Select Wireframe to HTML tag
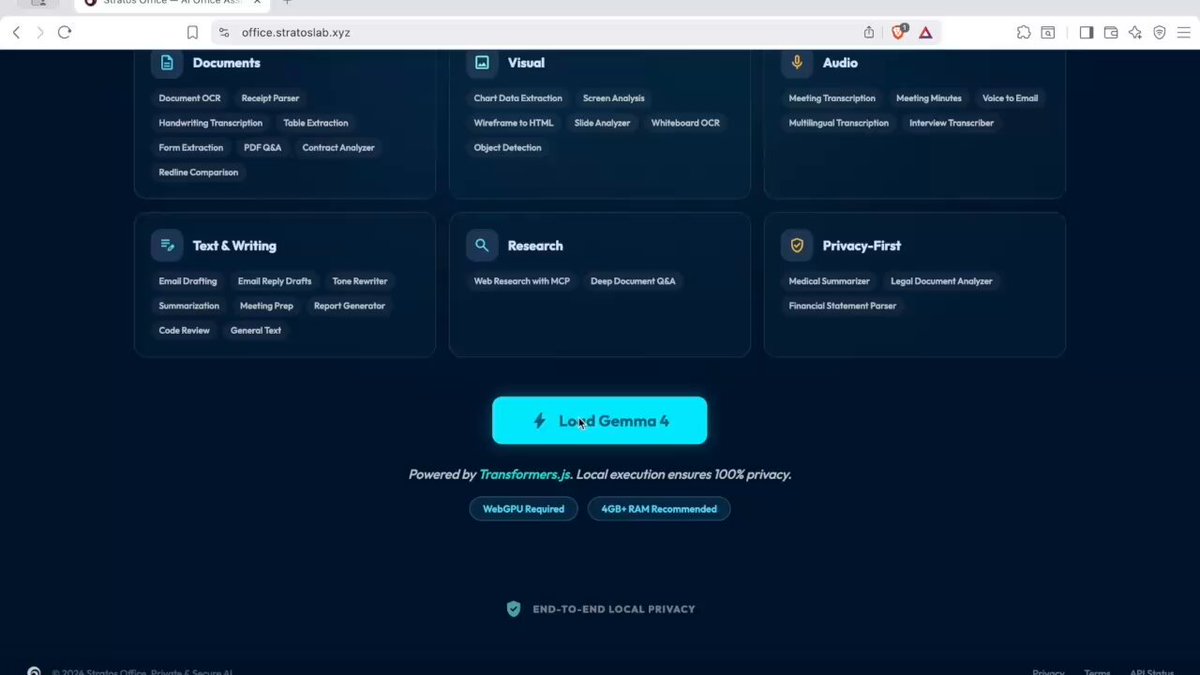The width and height of the screenshot is (1200, 675). coord(513,123)
